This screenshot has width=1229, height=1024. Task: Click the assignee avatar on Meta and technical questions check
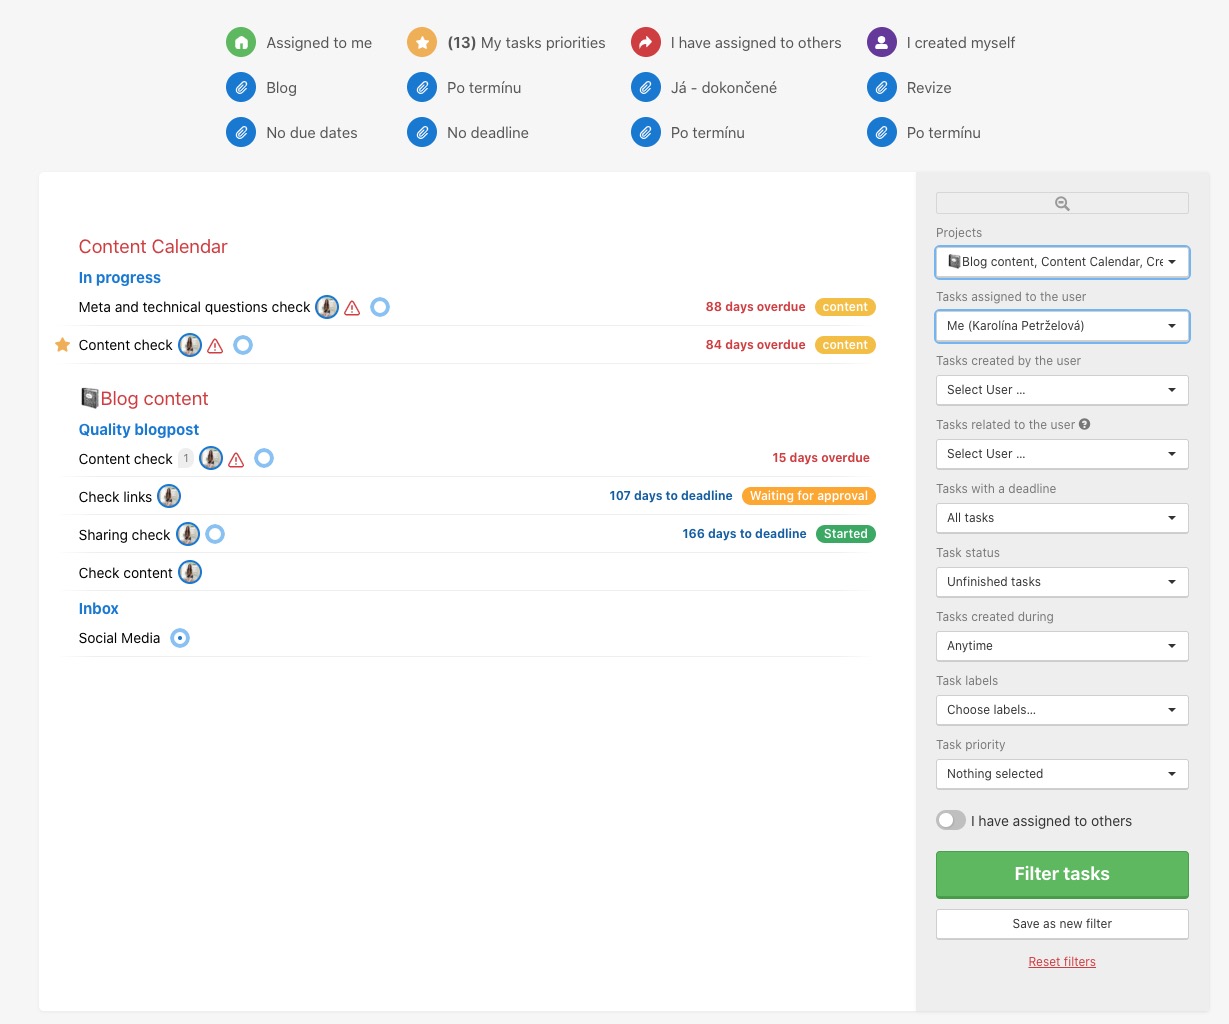pos(327,307)
